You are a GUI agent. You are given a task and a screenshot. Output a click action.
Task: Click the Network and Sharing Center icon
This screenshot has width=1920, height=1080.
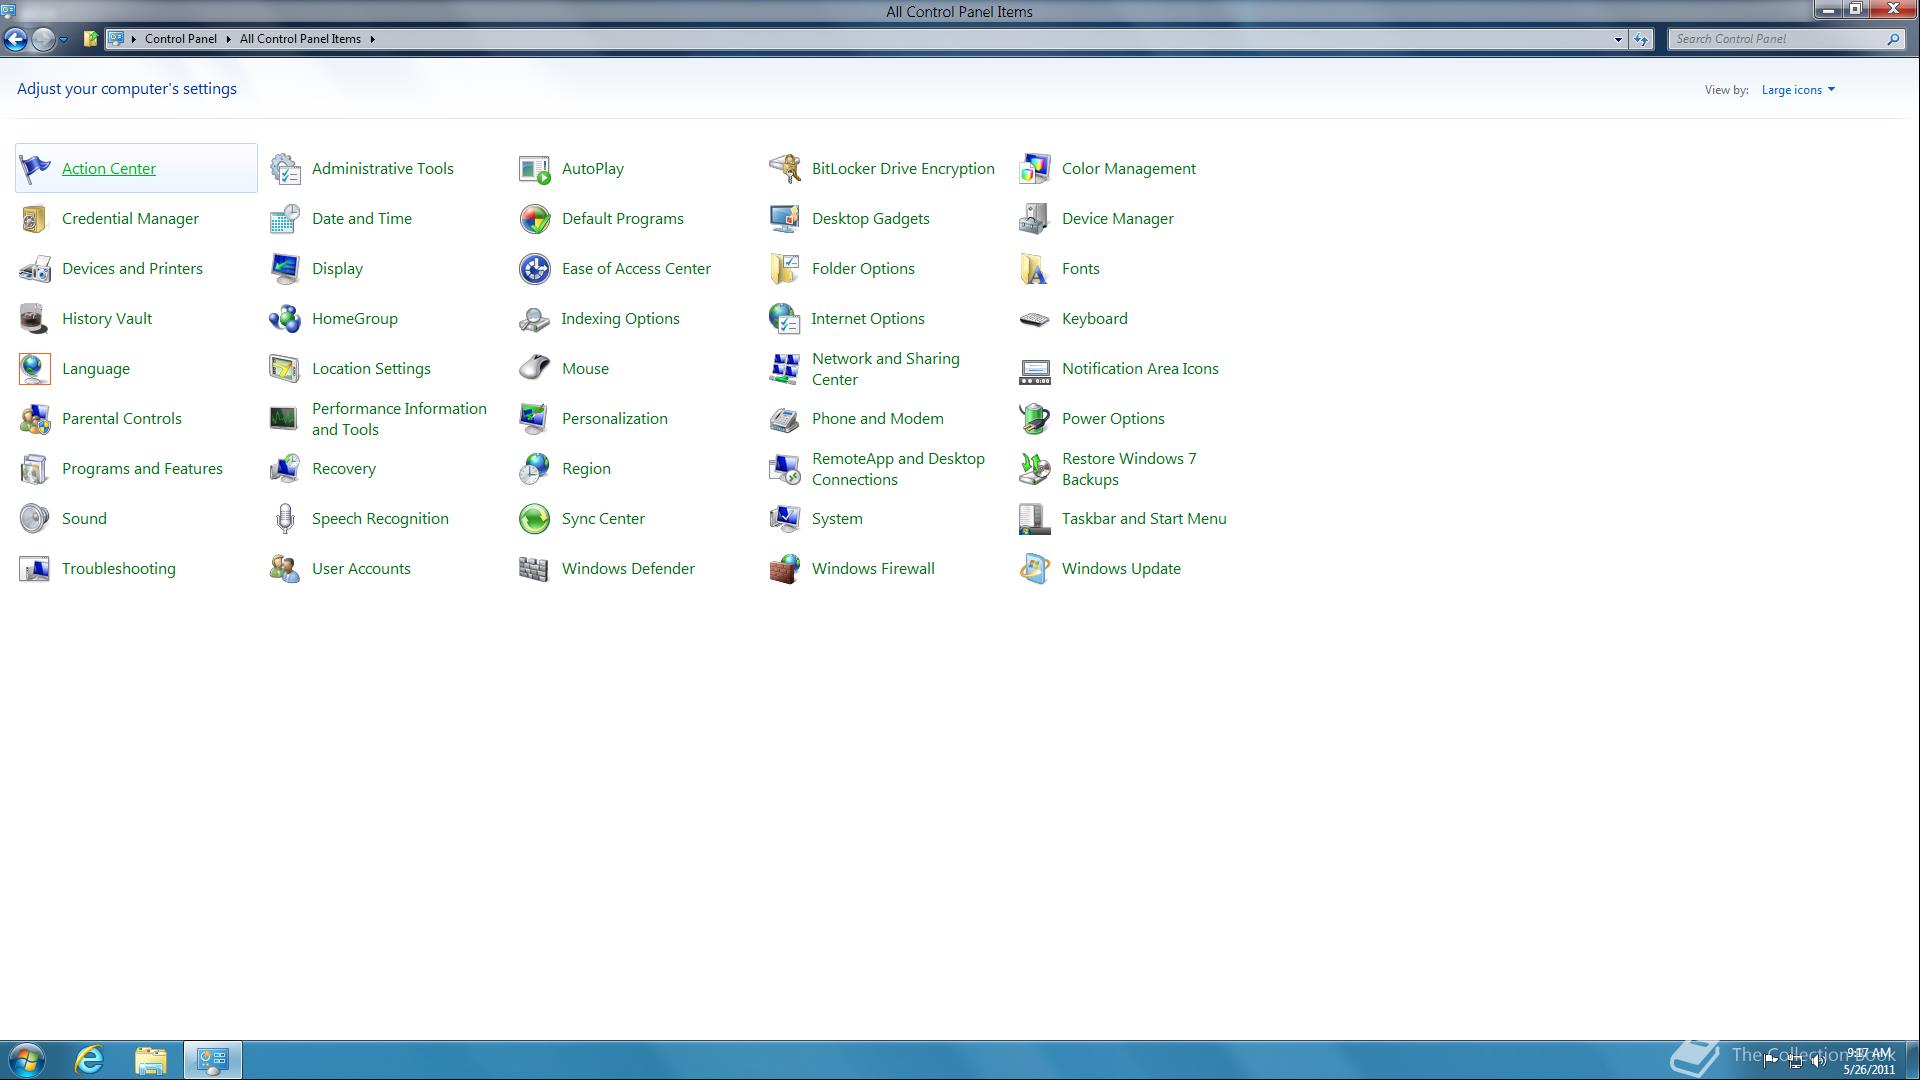click(785, 368)
